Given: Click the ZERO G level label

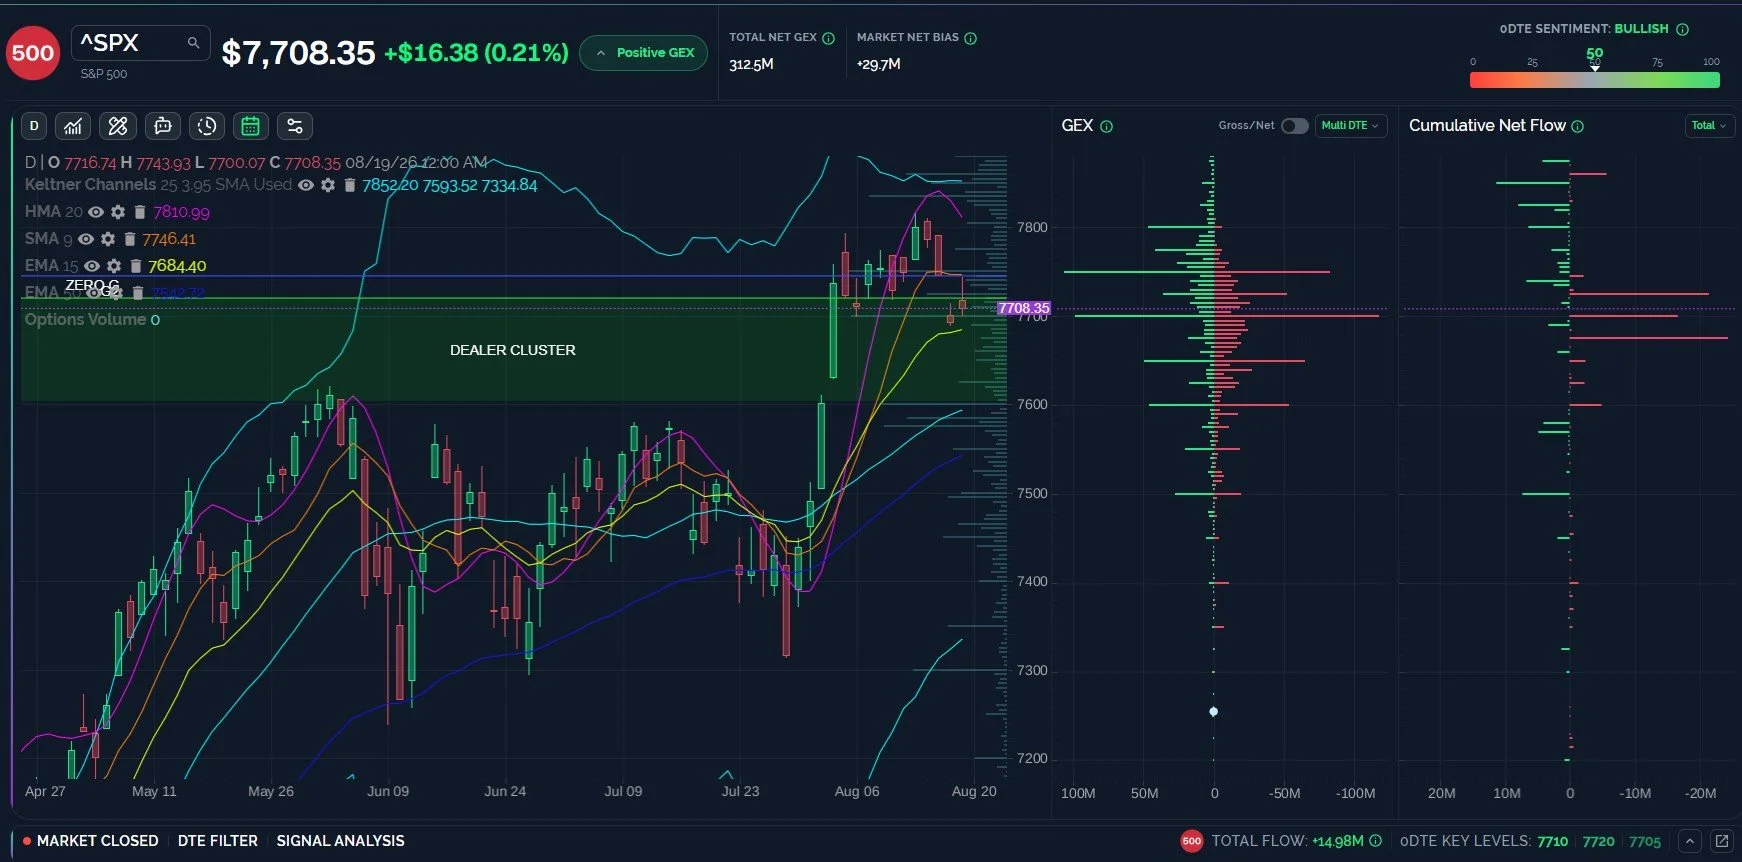Looking at the screenshot, I should point(92,286).
